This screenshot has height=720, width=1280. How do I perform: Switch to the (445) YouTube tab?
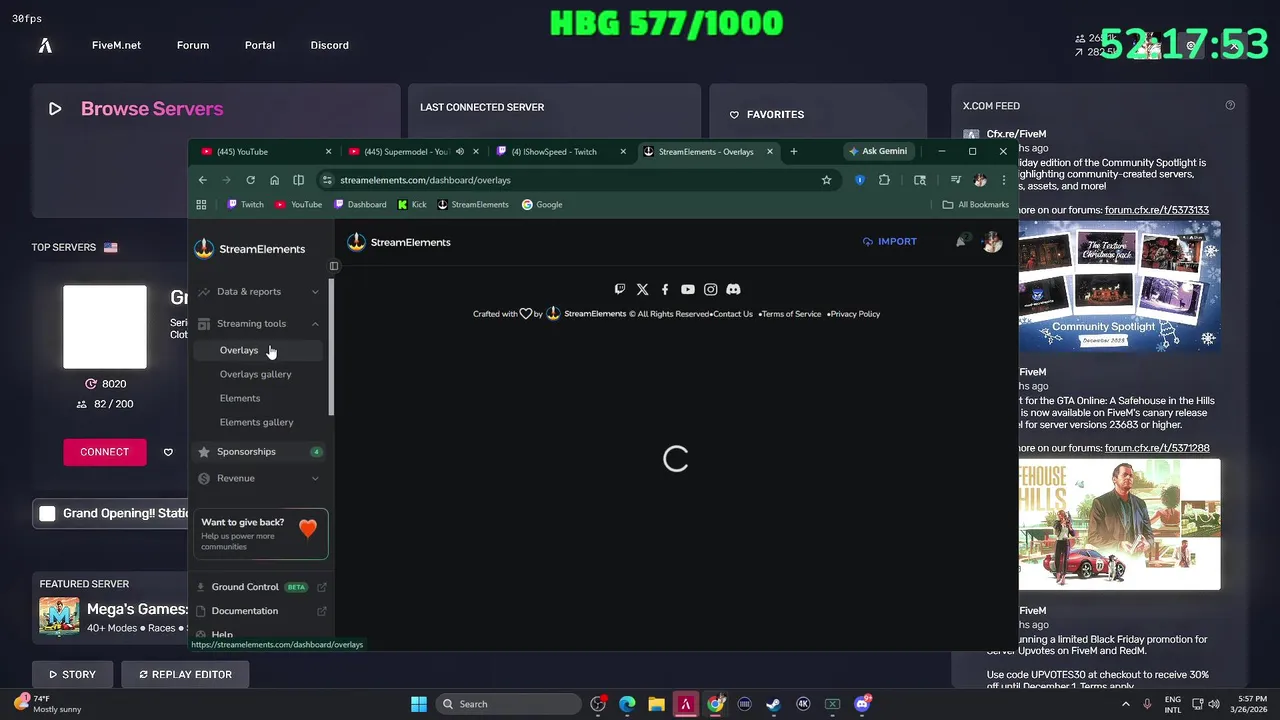point(264,152)
